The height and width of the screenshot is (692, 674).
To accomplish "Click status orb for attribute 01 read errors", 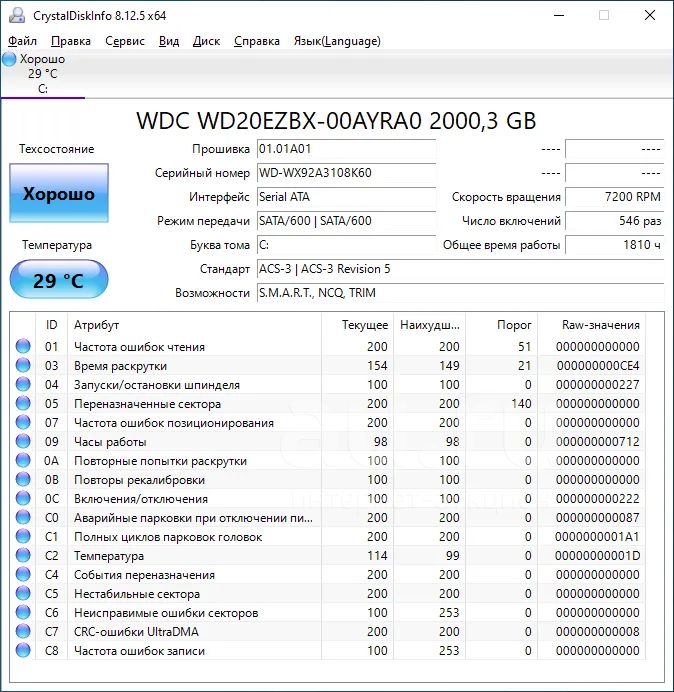I will click(23, 346).
